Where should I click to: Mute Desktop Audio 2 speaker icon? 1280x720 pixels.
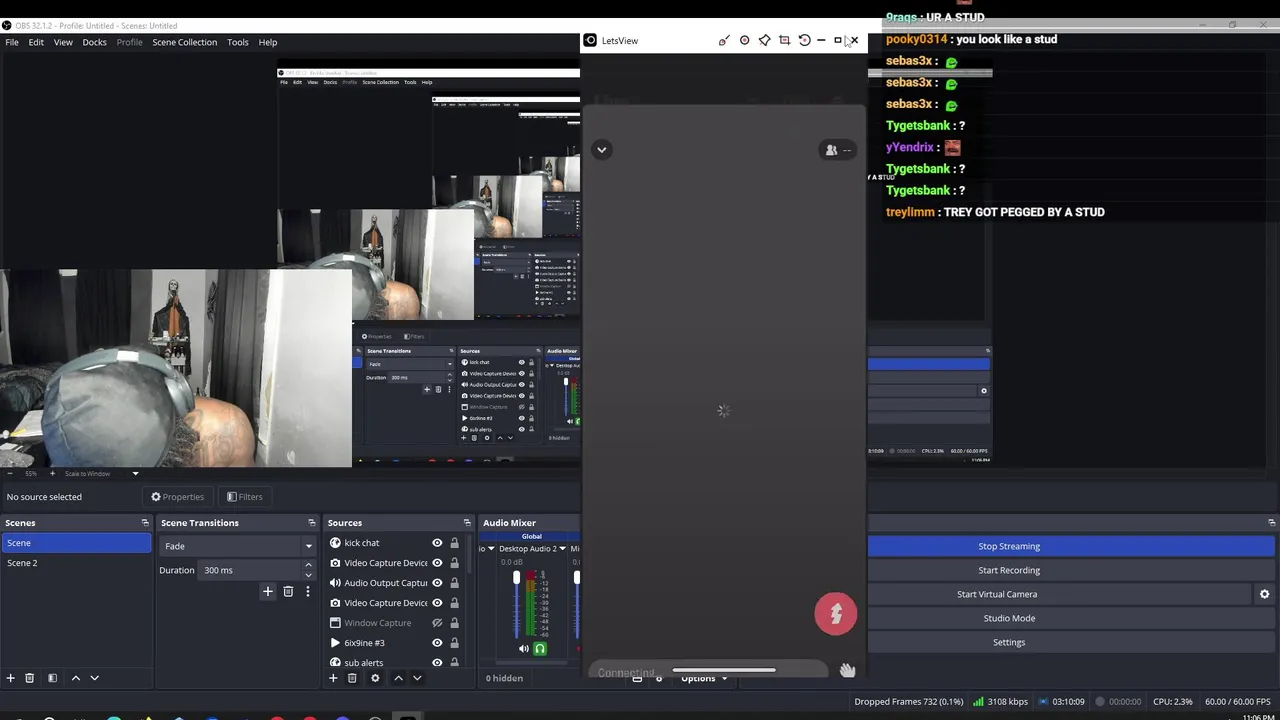click(523, 649)
